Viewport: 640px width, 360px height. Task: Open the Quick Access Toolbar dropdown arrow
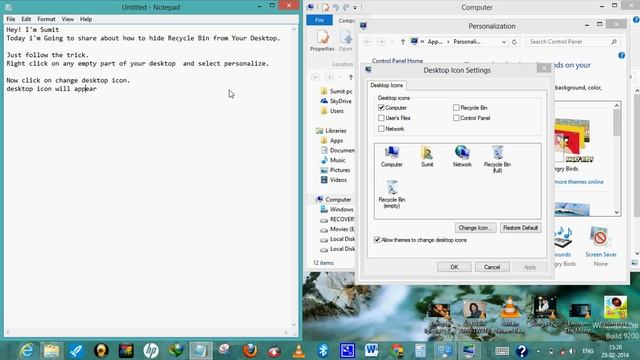tap(355, 7)
